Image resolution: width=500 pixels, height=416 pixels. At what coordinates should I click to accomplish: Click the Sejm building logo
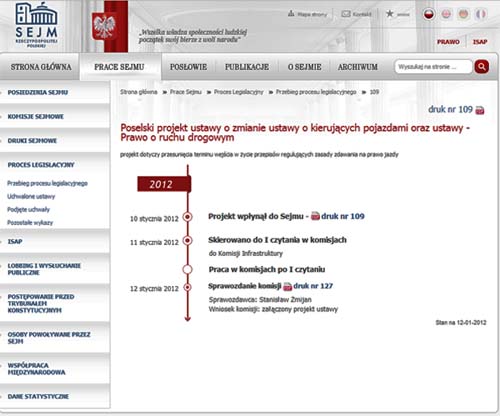[x=36, y=25]
